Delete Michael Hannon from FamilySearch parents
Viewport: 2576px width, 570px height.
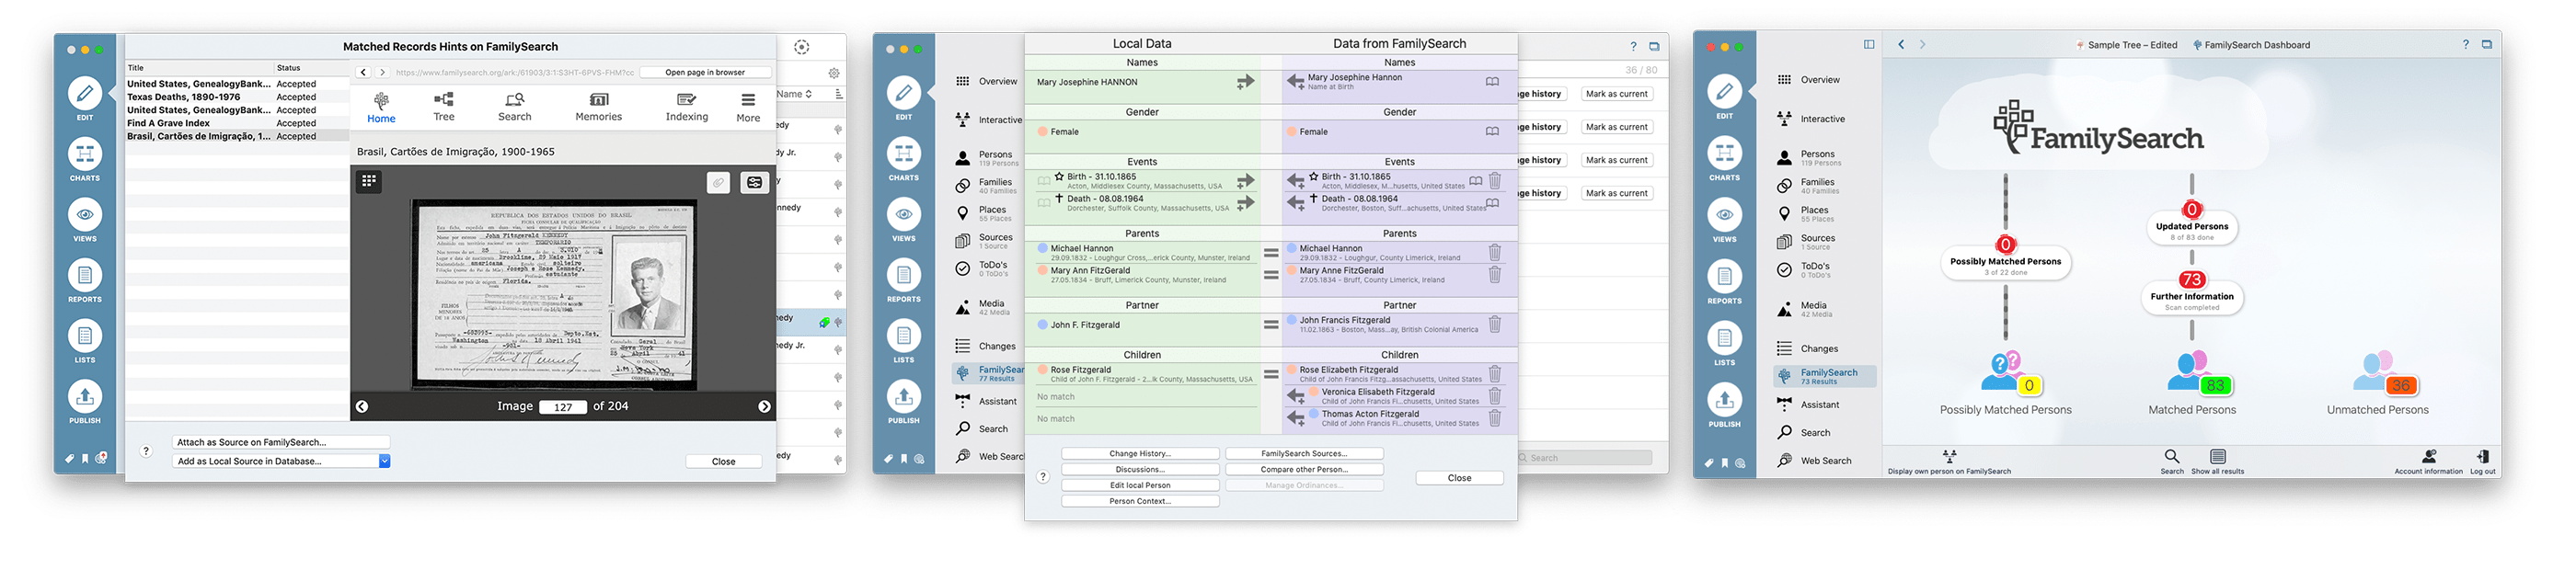tap(1495, 252)
